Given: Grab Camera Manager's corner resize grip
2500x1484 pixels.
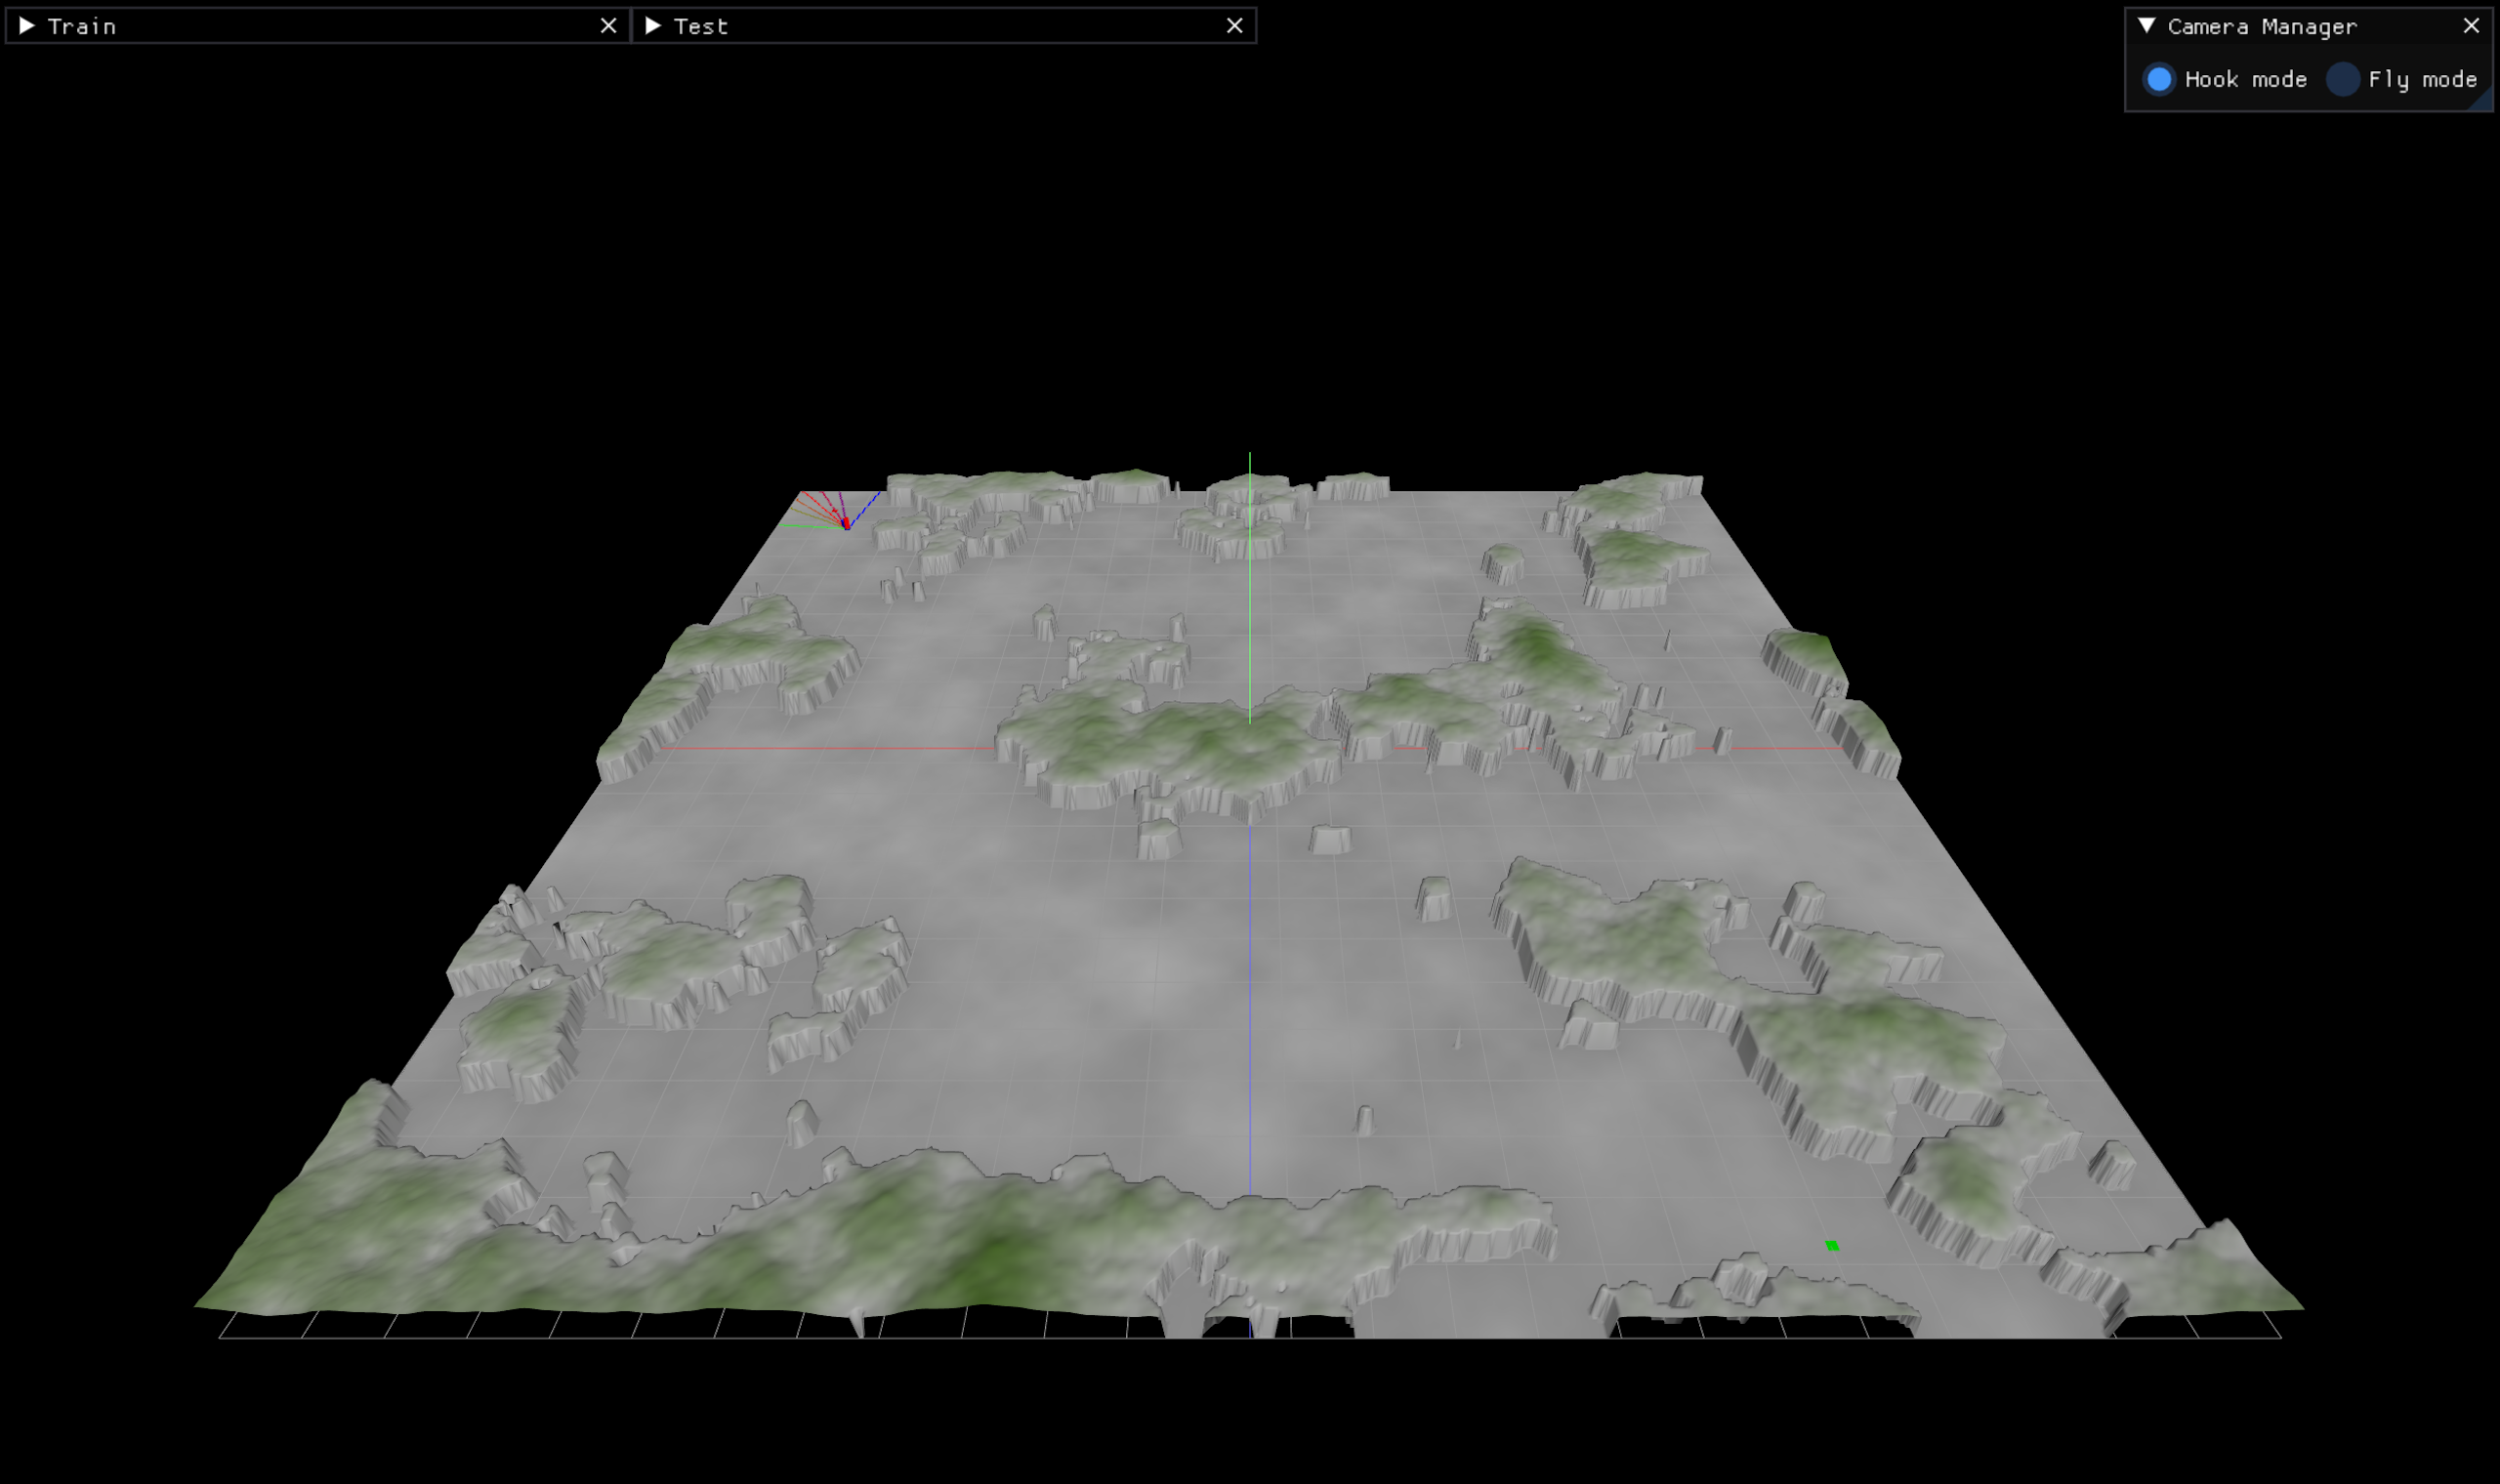Looking at the screenshot, I should (x=2483, y=102).
